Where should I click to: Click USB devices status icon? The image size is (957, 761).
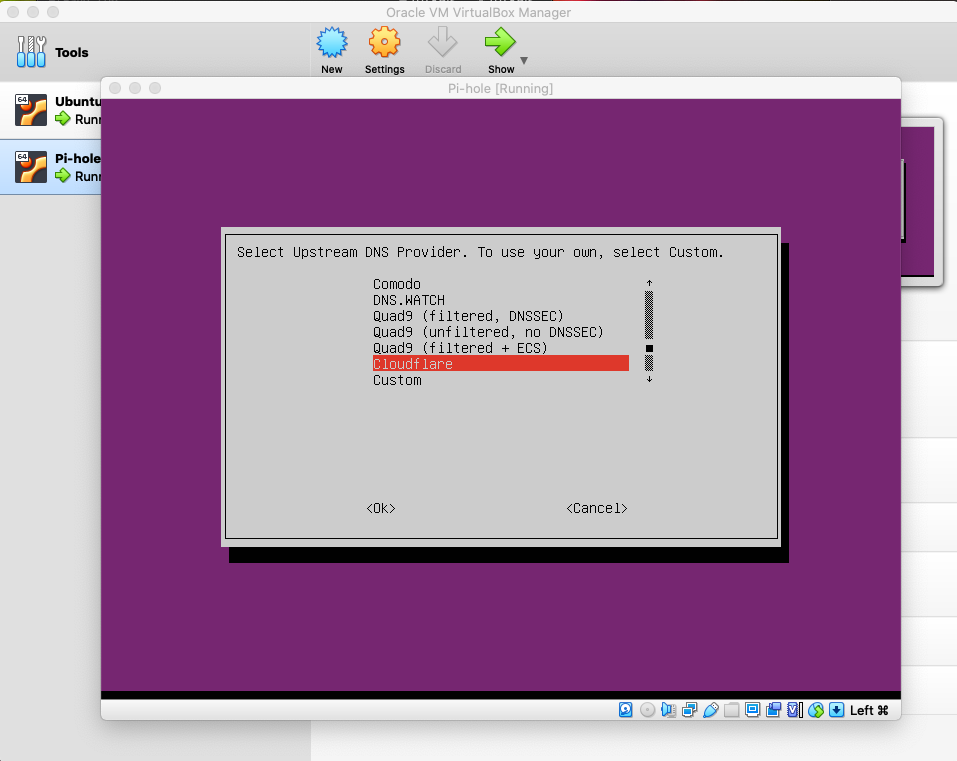point(710,710)
